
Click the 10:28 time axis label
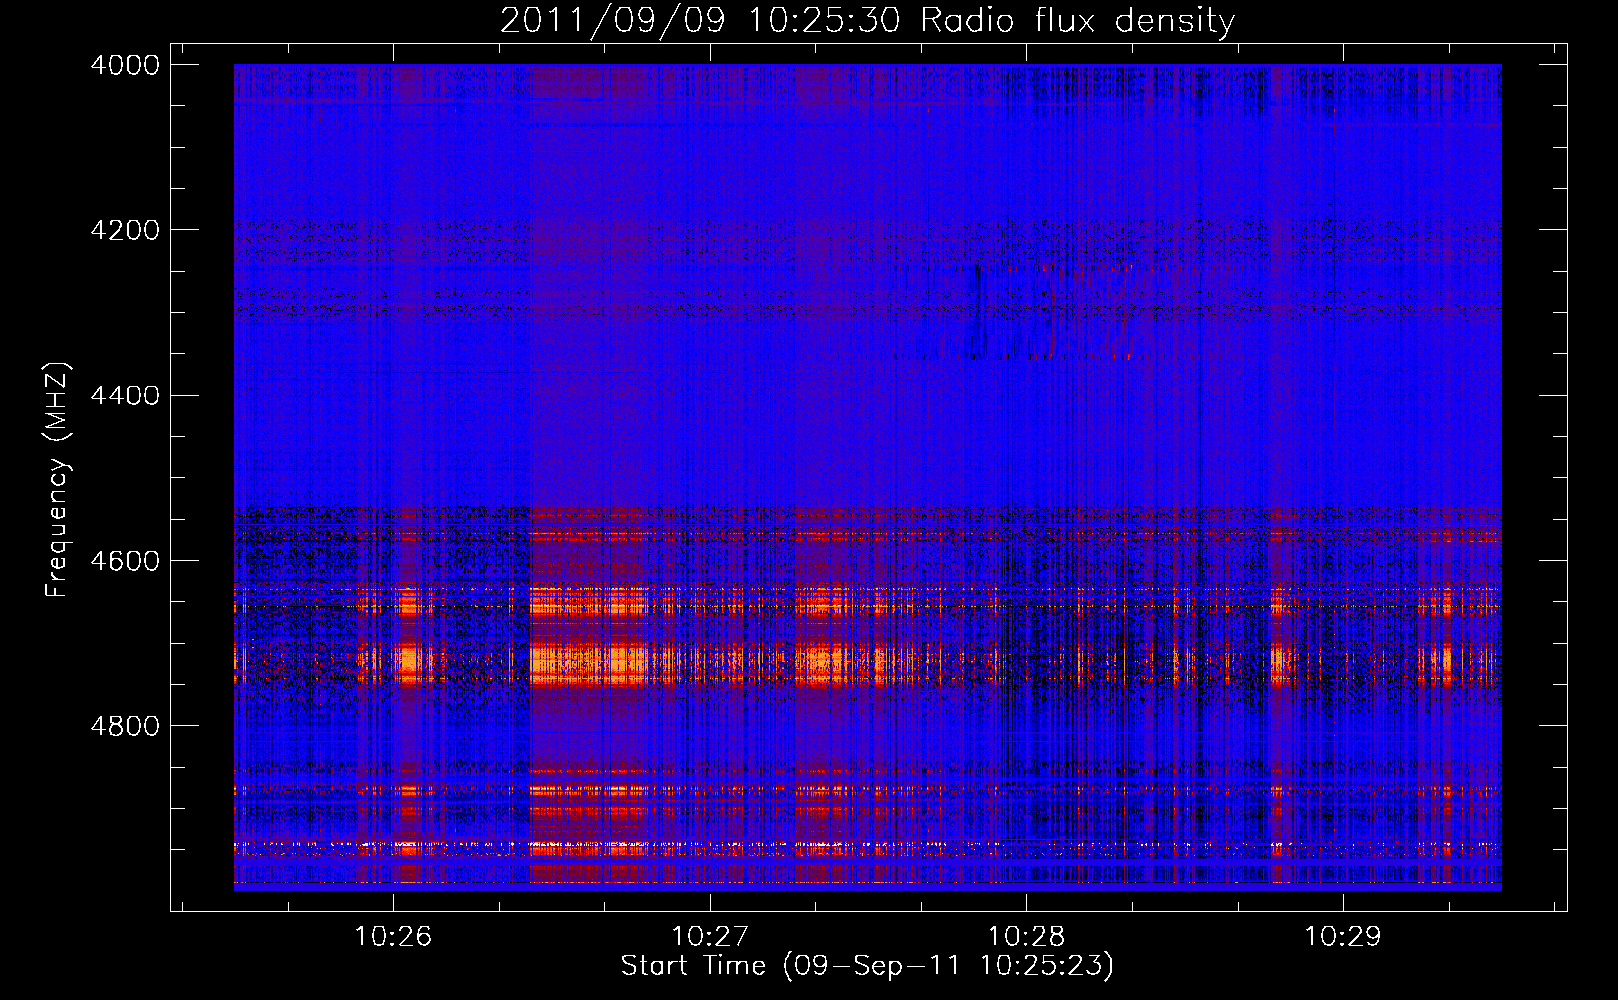click(x=1026, y=936)
